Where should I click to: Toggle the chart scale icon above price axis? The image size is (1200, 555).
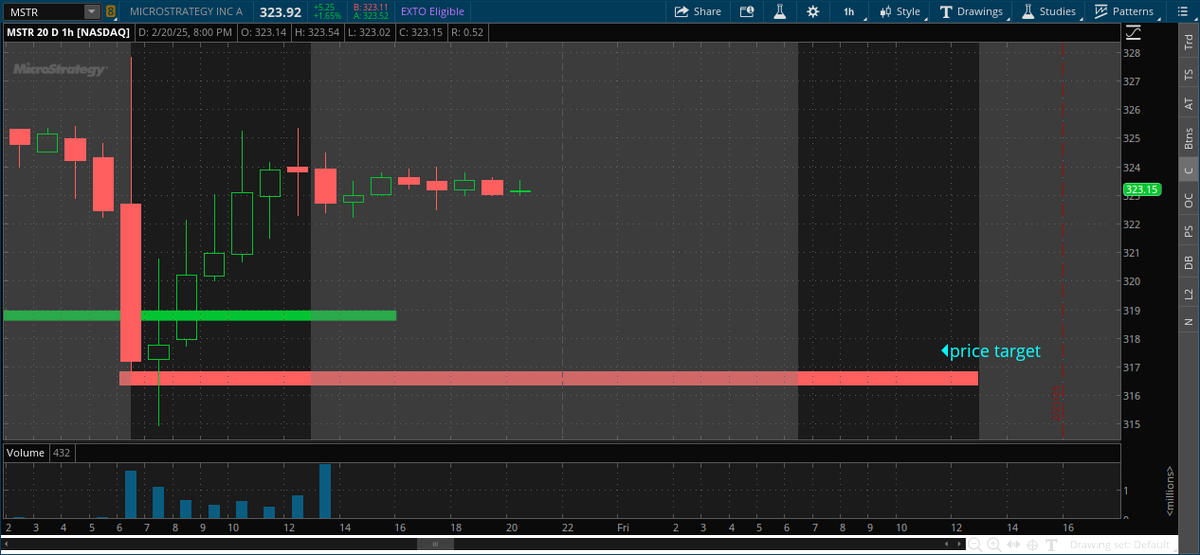[1133, 32]
